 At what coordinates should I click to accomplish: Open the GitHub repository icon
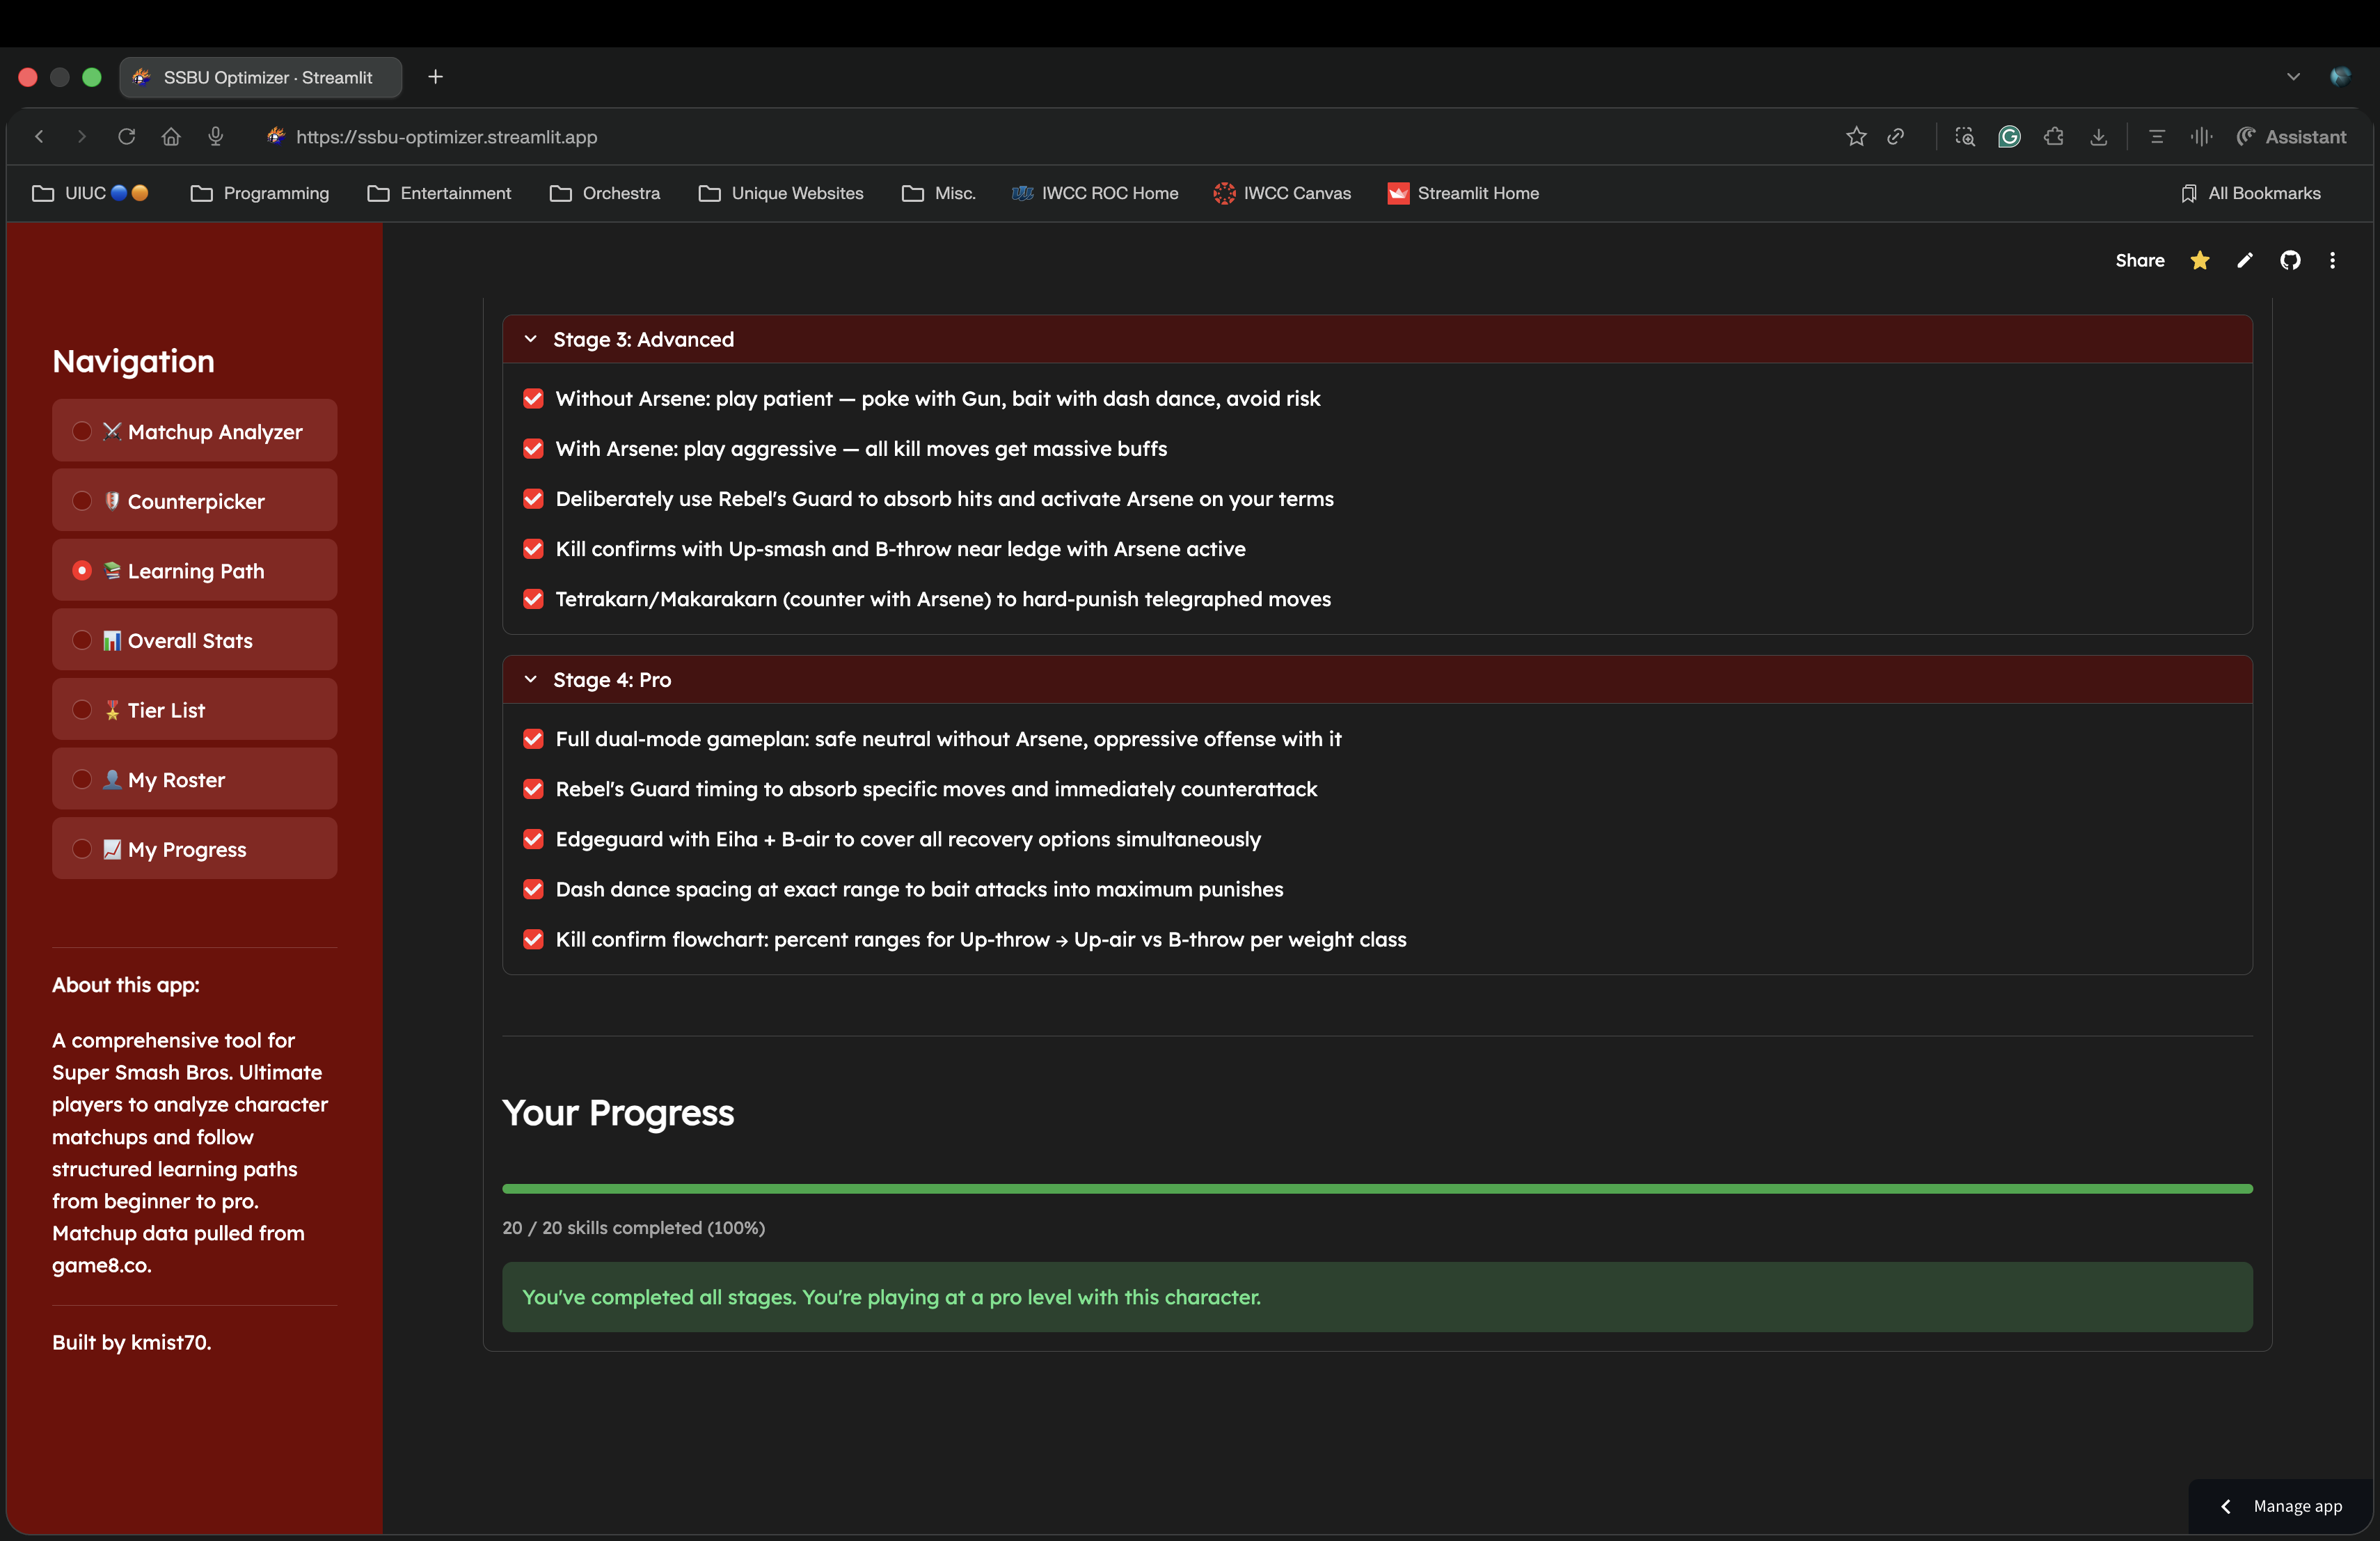click(x=2290, y=260)
